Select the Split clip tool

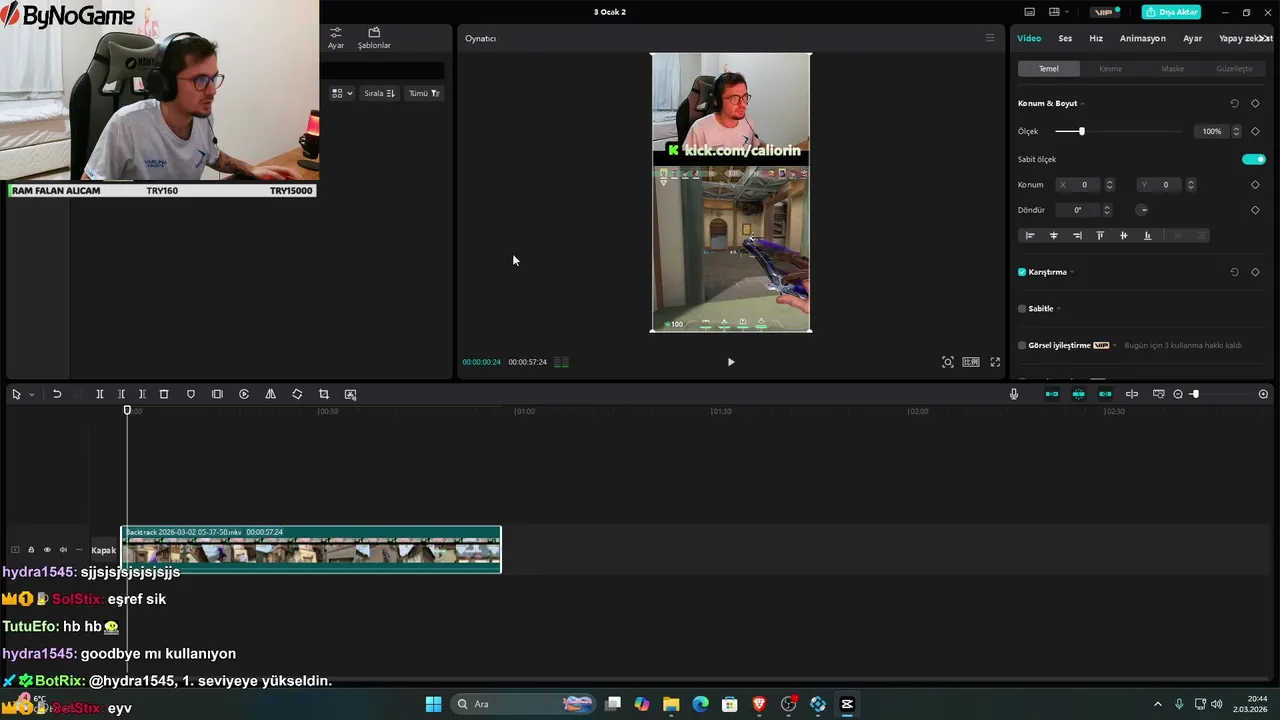coord(100,394)
